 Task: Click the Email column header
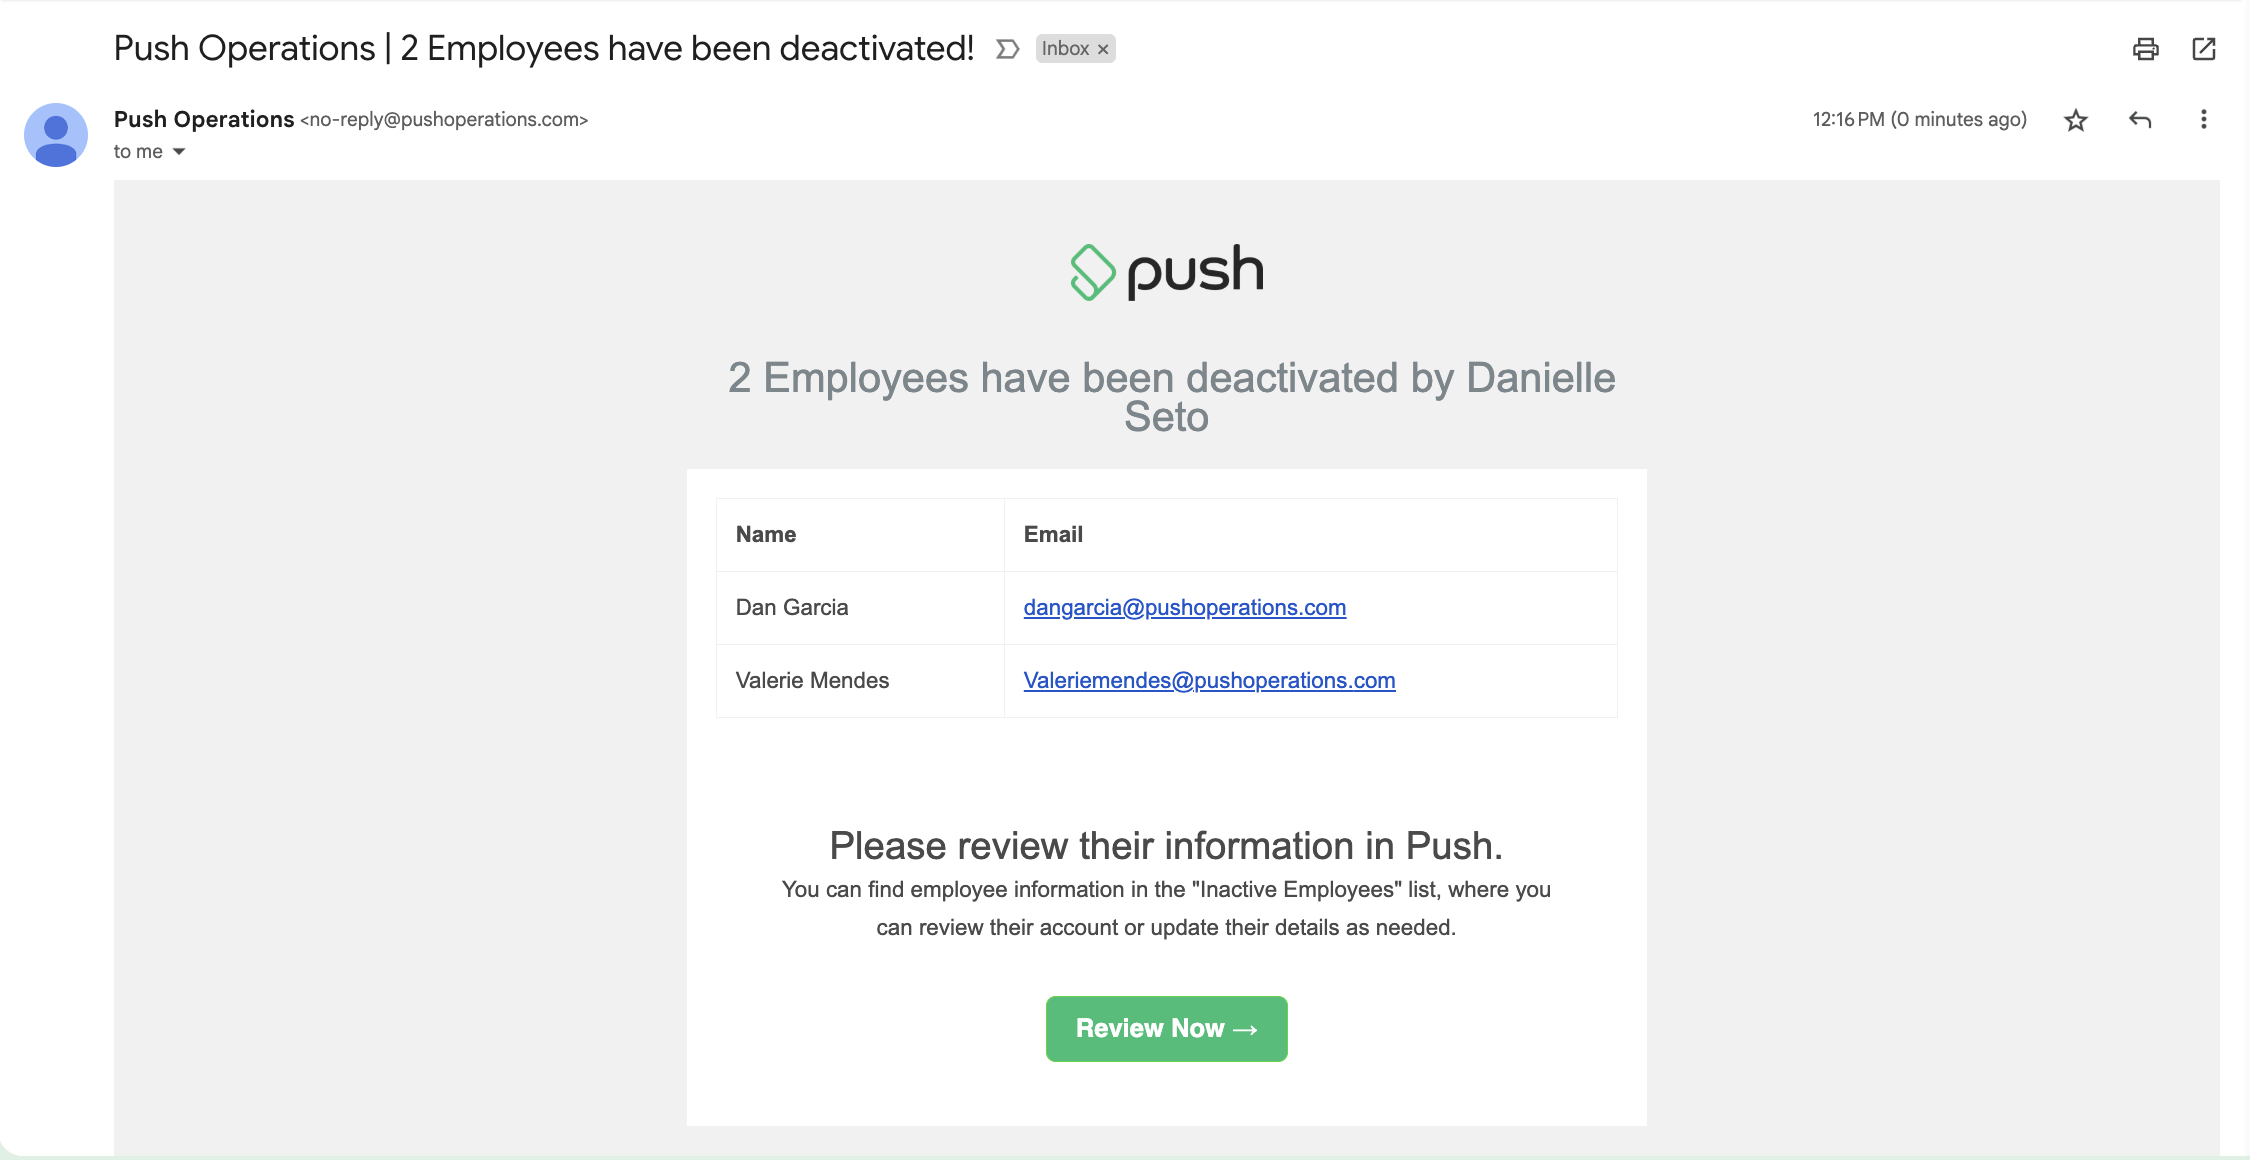[x=1053, y=535]
